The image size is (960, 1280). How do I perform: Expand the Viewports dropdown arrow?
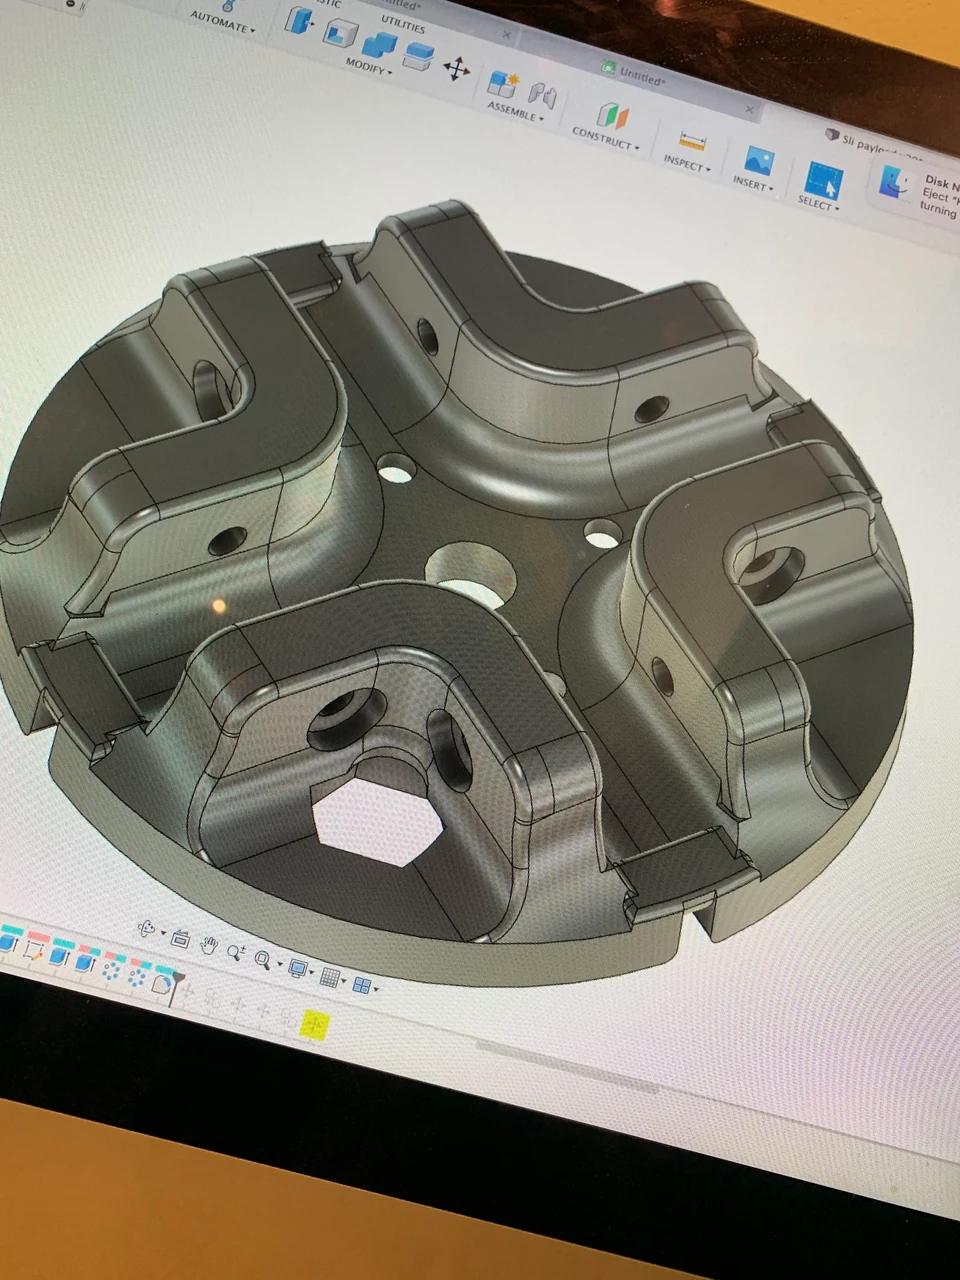pos(375,990)
